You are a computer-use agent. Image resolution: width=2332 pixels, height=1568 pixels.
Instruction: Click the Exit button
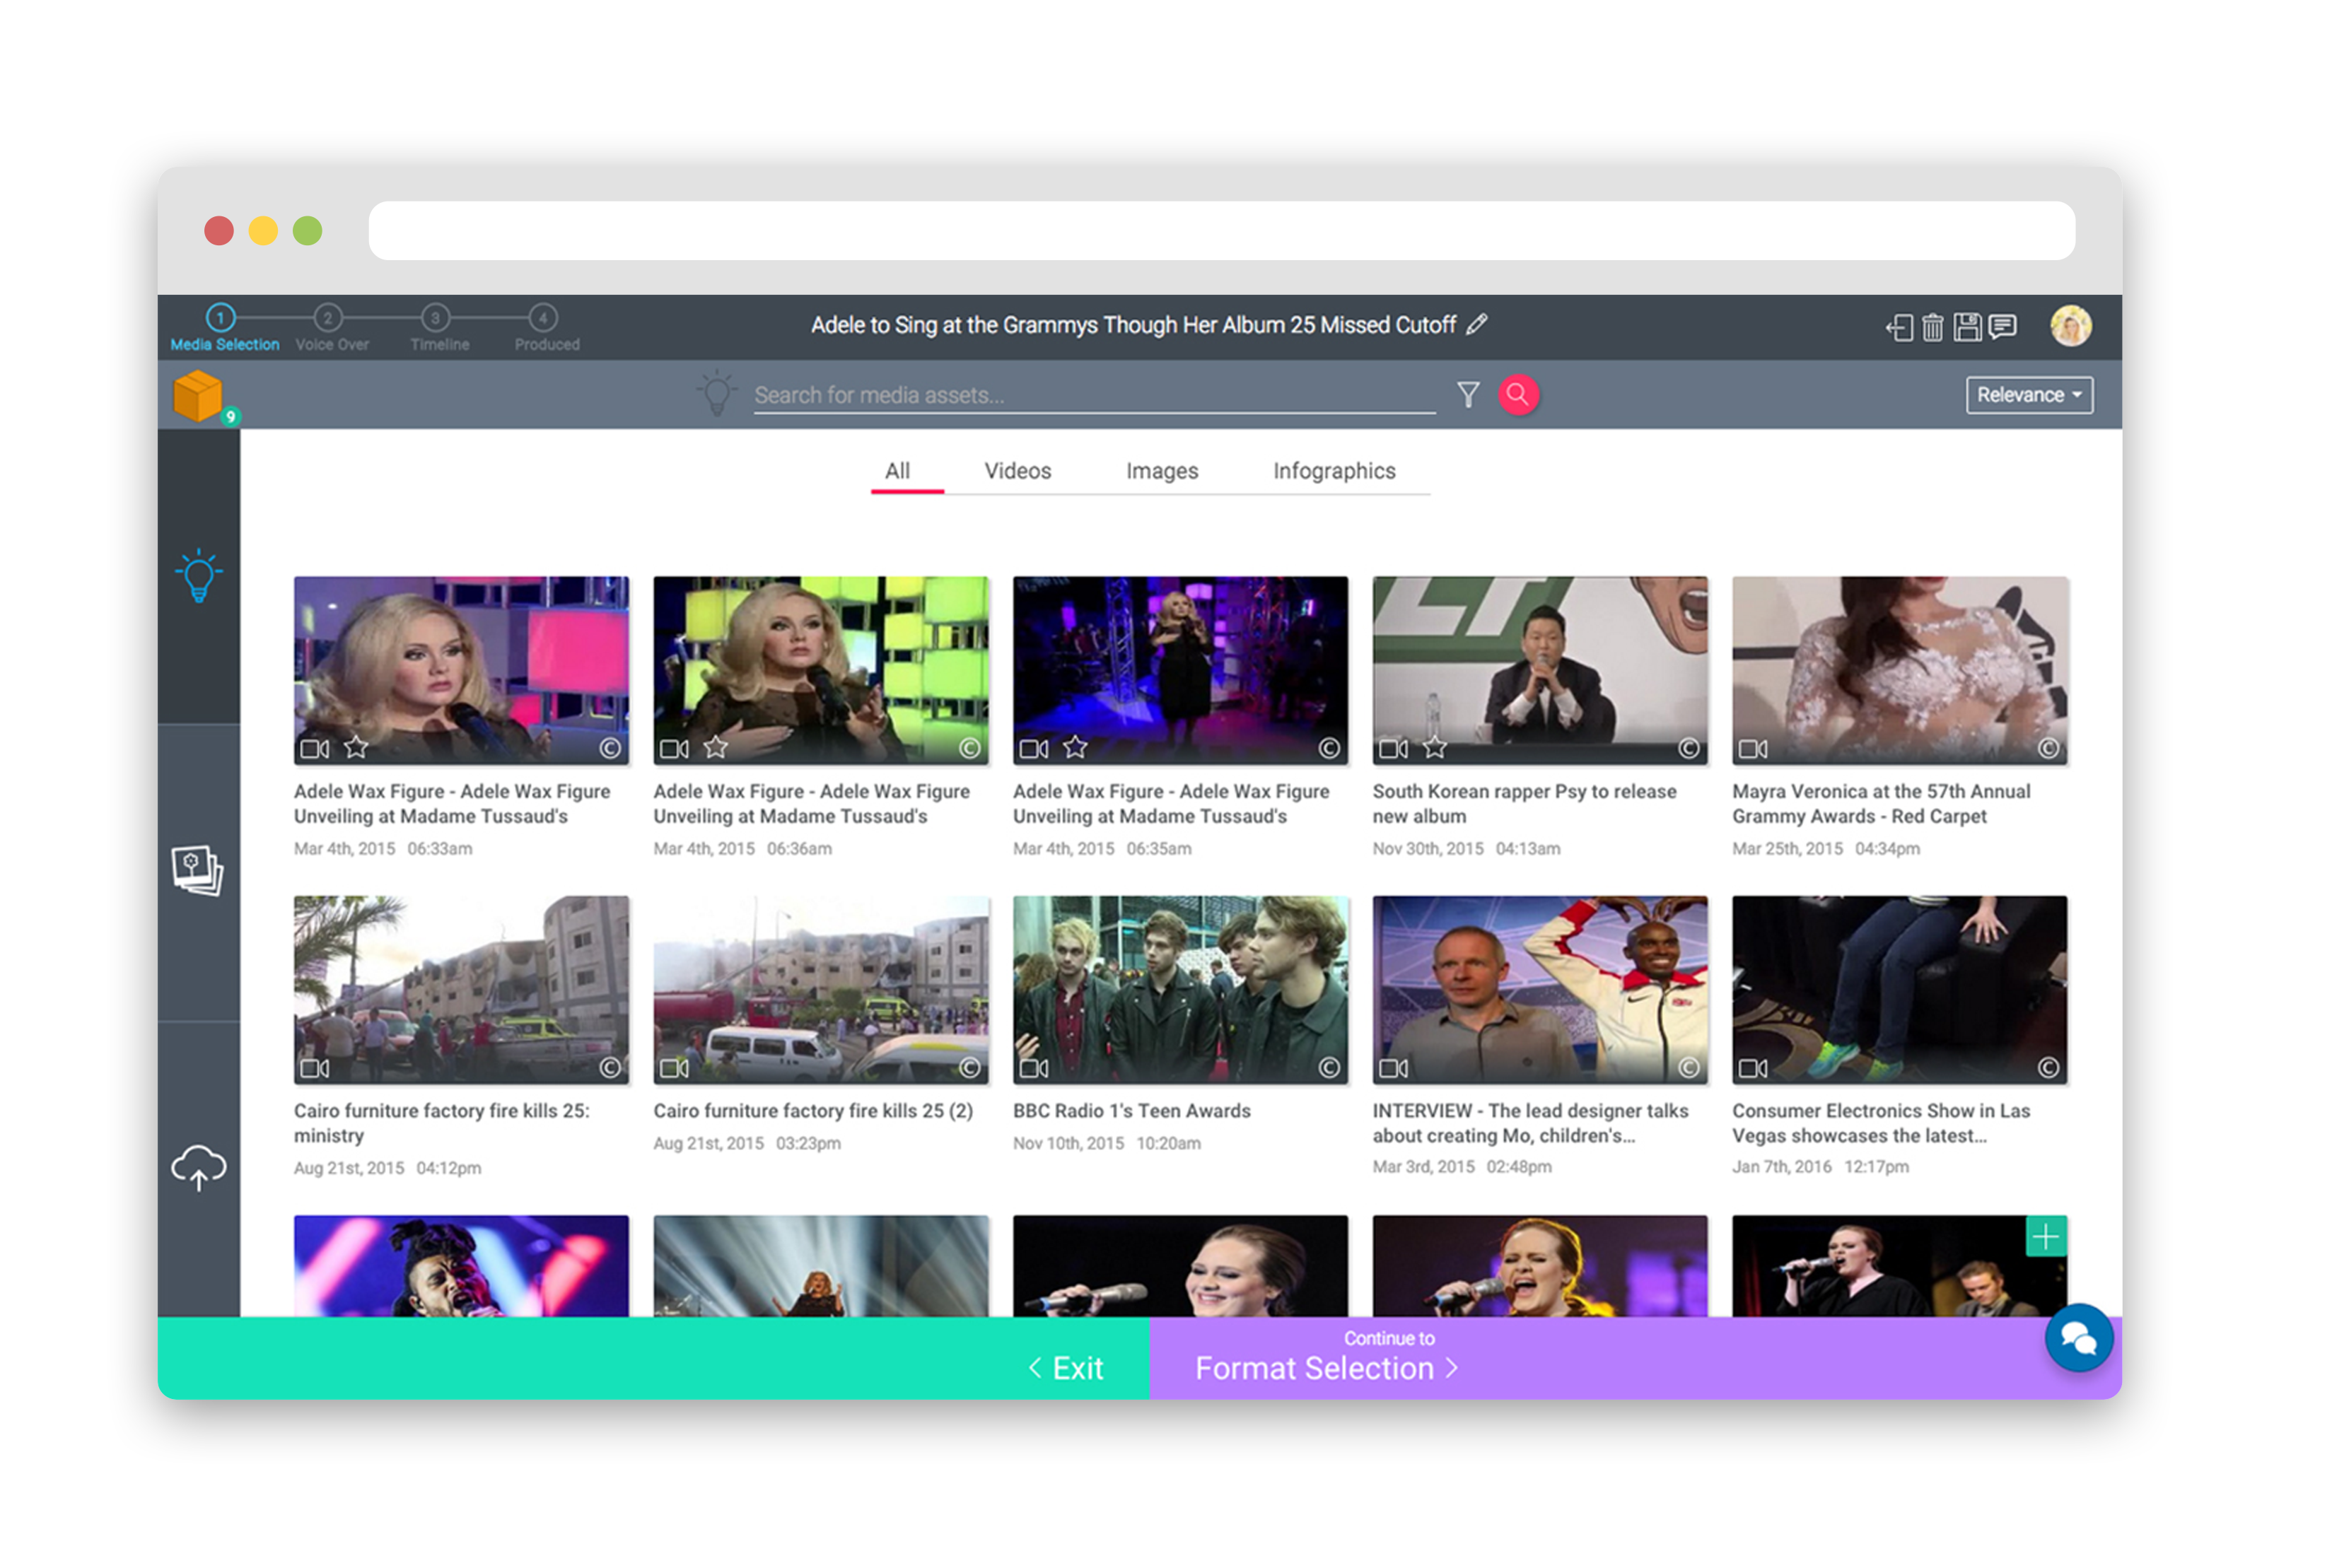click(x=1066, y=1367)
